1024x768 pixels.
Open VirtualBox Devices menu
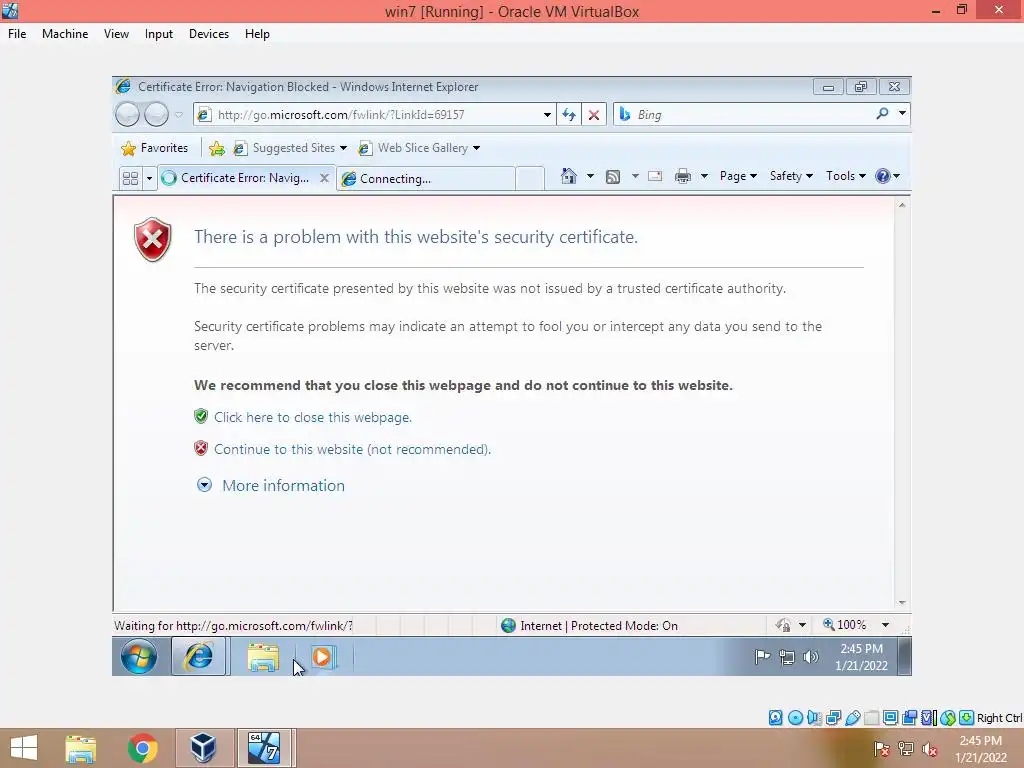[209, 34]
